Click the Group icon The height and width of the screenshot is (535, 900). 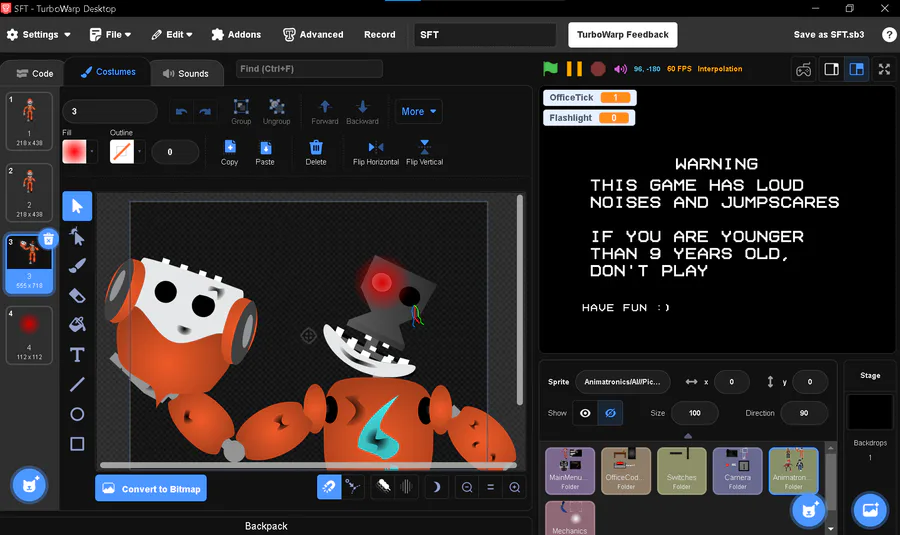(241, 111)
